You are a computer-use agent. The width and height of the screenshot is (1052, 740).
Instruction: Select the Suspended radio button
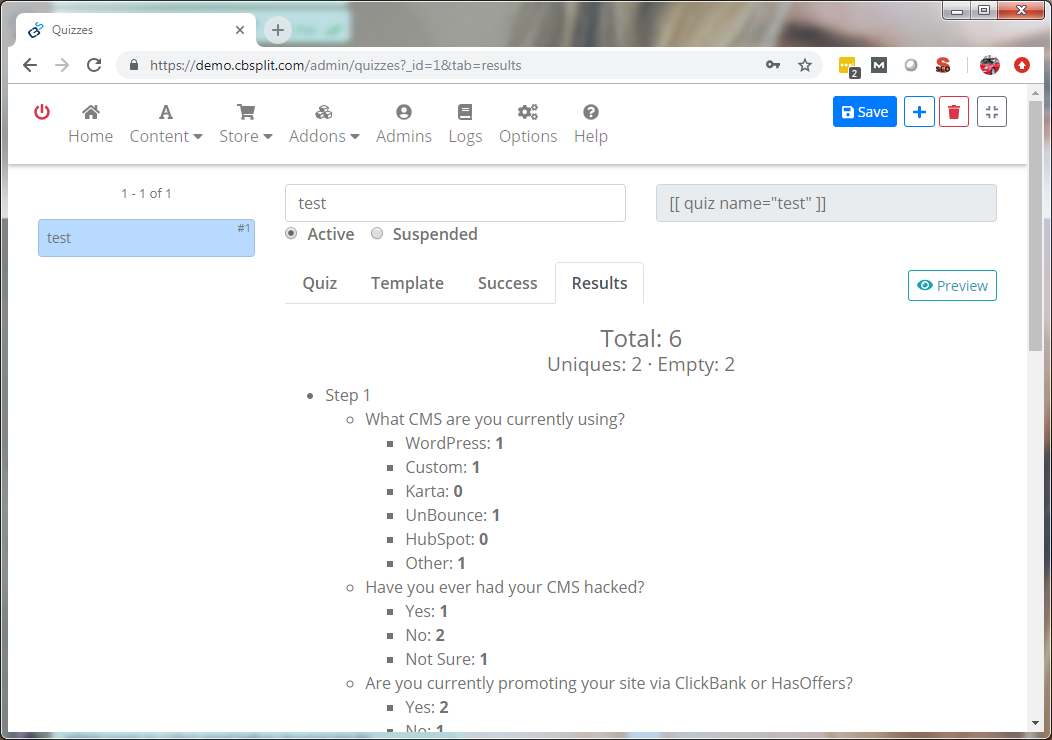tap(377, 234)
